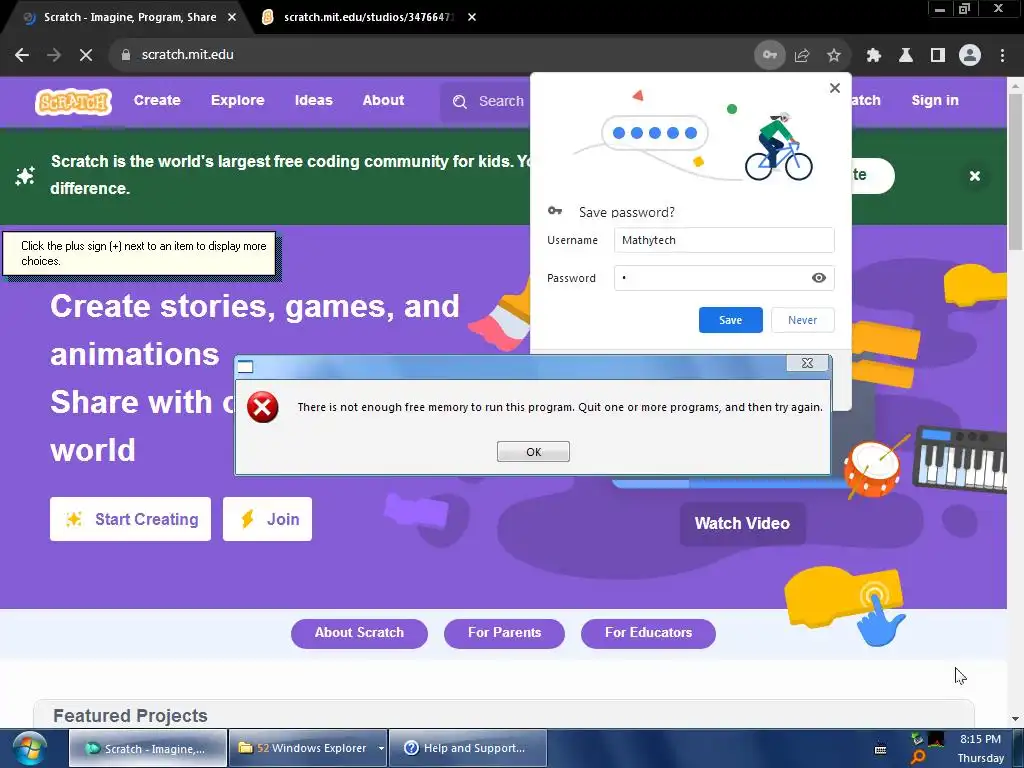The width and height of the screenshot is (1024, 768).
Task: Close the Scratch - Imagine, Program, Share tab
Action: point(232,18)
